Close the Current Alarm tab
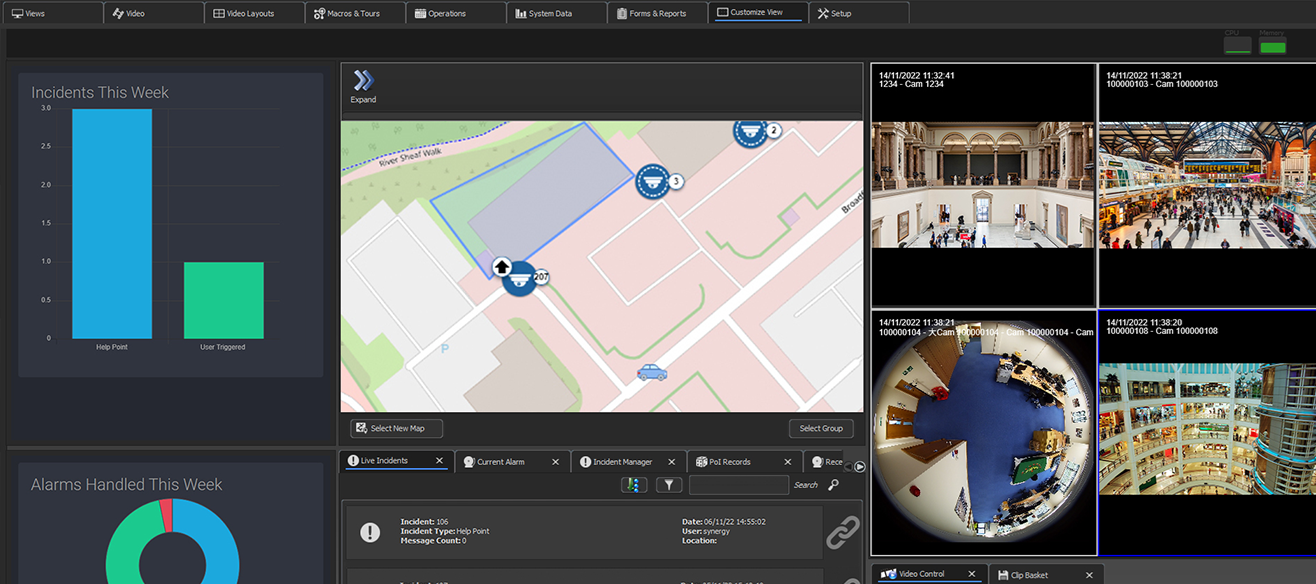Viewport: 1316px width, 584px height. (x=556, y=462)
